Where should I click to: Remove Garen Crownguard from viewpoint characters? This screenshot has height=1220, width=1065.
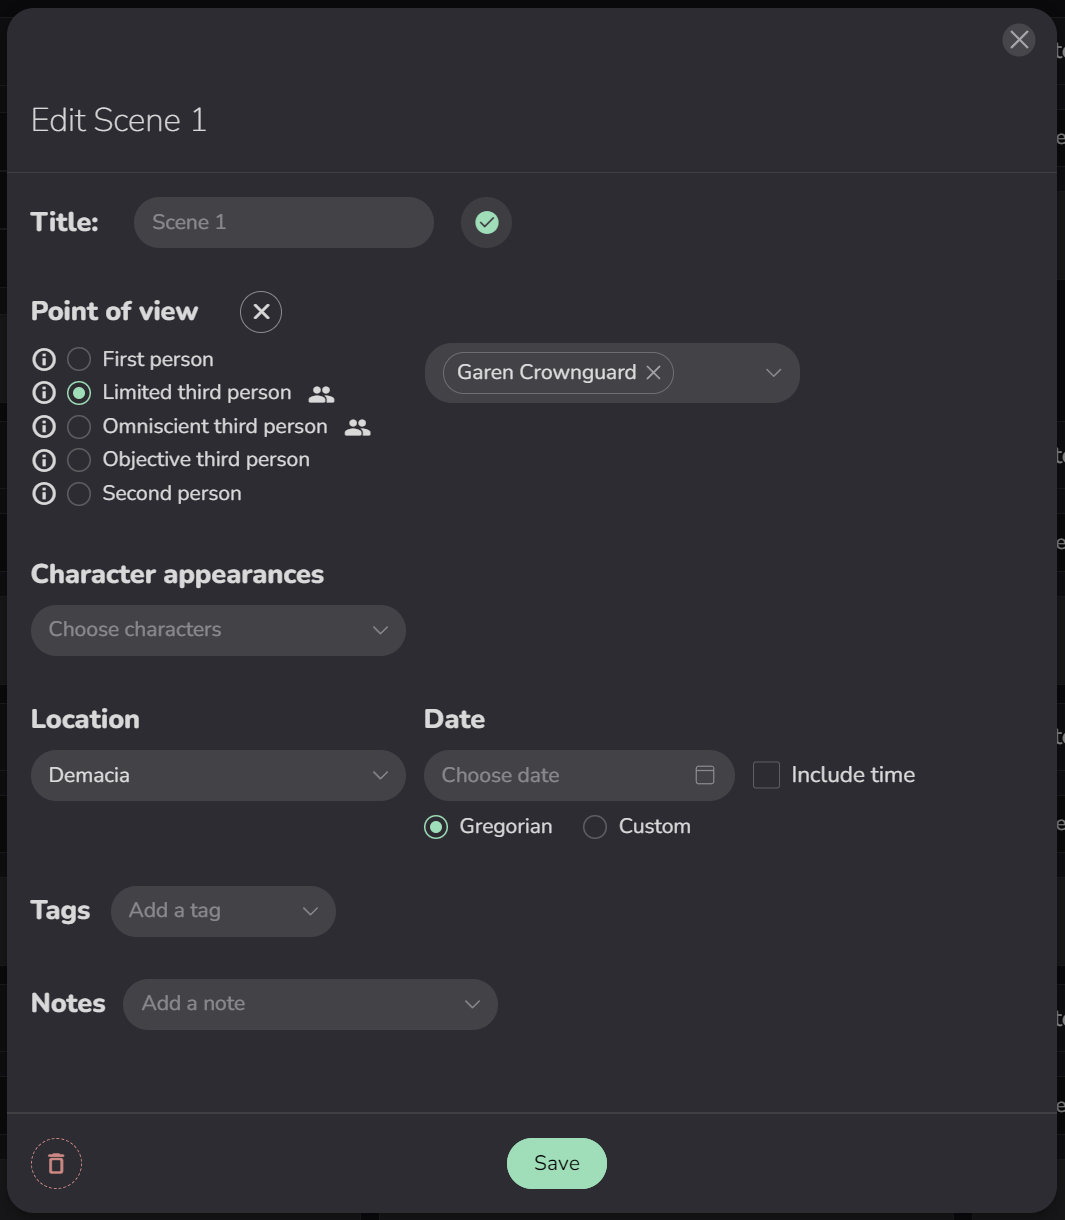(654, 373)
